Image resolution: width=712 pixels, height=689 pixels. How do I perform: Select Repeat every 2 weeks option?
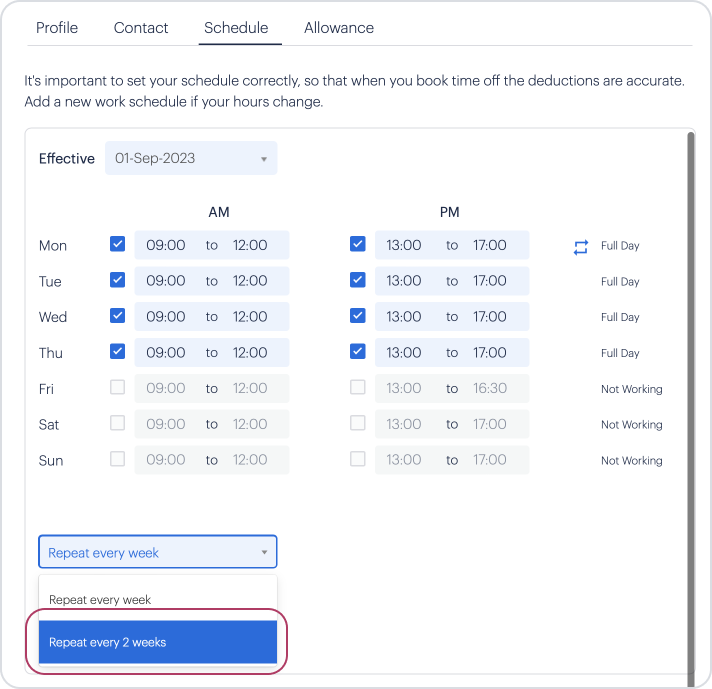click(x=158, y=642)
